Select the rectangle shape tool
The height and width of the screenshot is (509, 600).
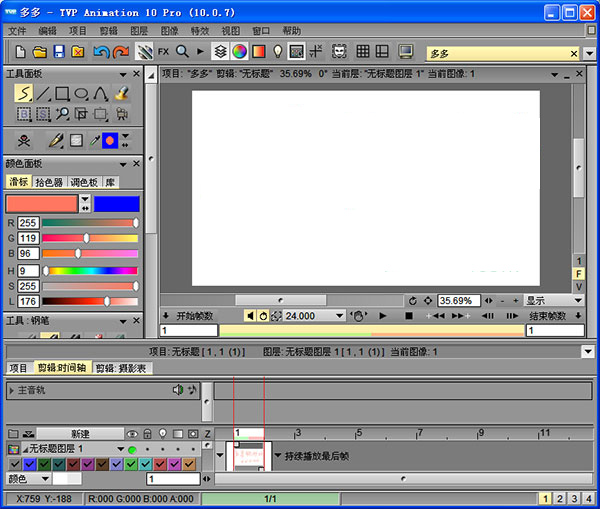(x=62, y=93)
